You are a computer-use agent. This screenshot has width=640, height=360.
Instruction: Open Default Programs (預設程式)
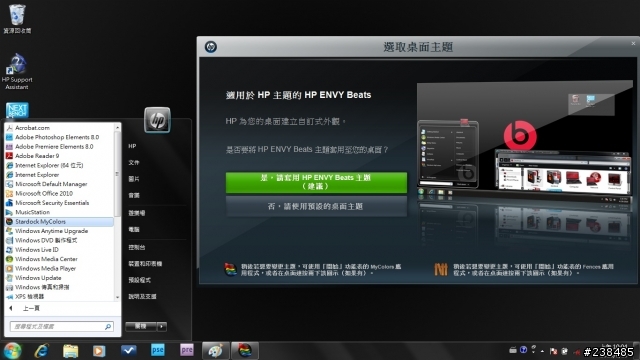pos(140,280)
